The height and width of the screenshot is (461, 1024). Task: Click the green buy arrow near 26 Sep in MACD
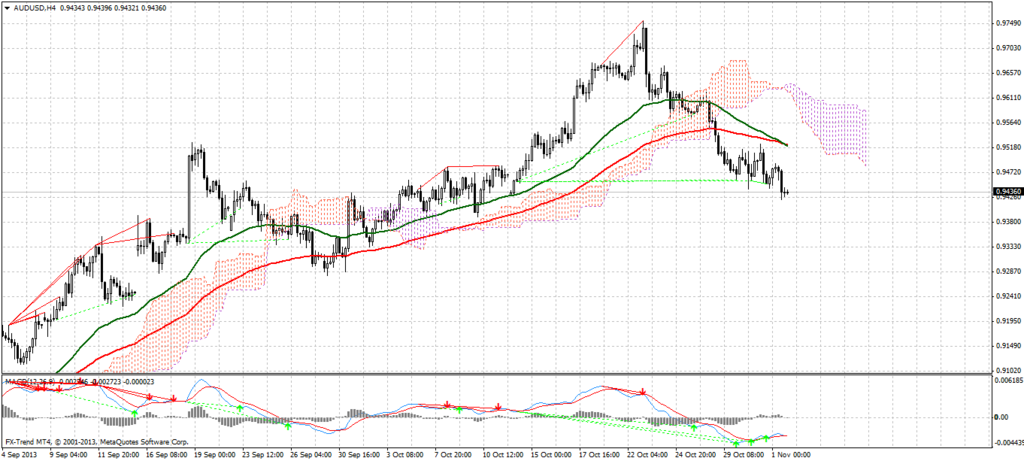pyautogui.click(x=287, y=425)
